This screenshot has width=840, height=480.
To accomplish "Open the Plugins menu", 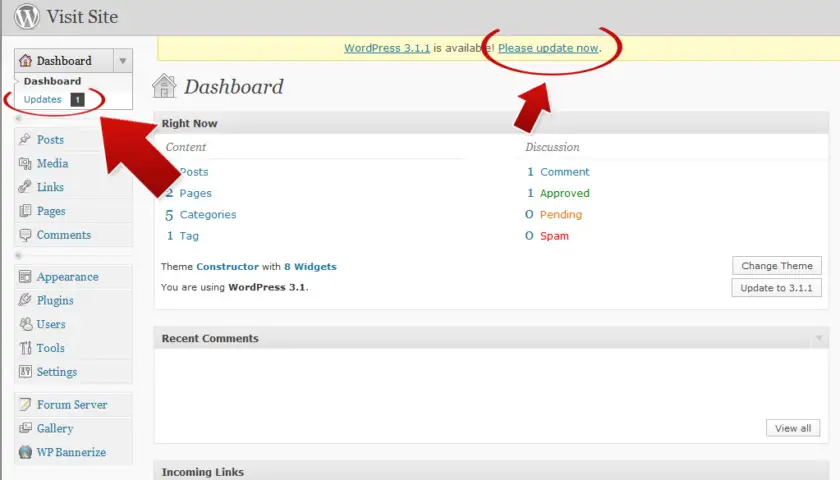I will point(55,301).
